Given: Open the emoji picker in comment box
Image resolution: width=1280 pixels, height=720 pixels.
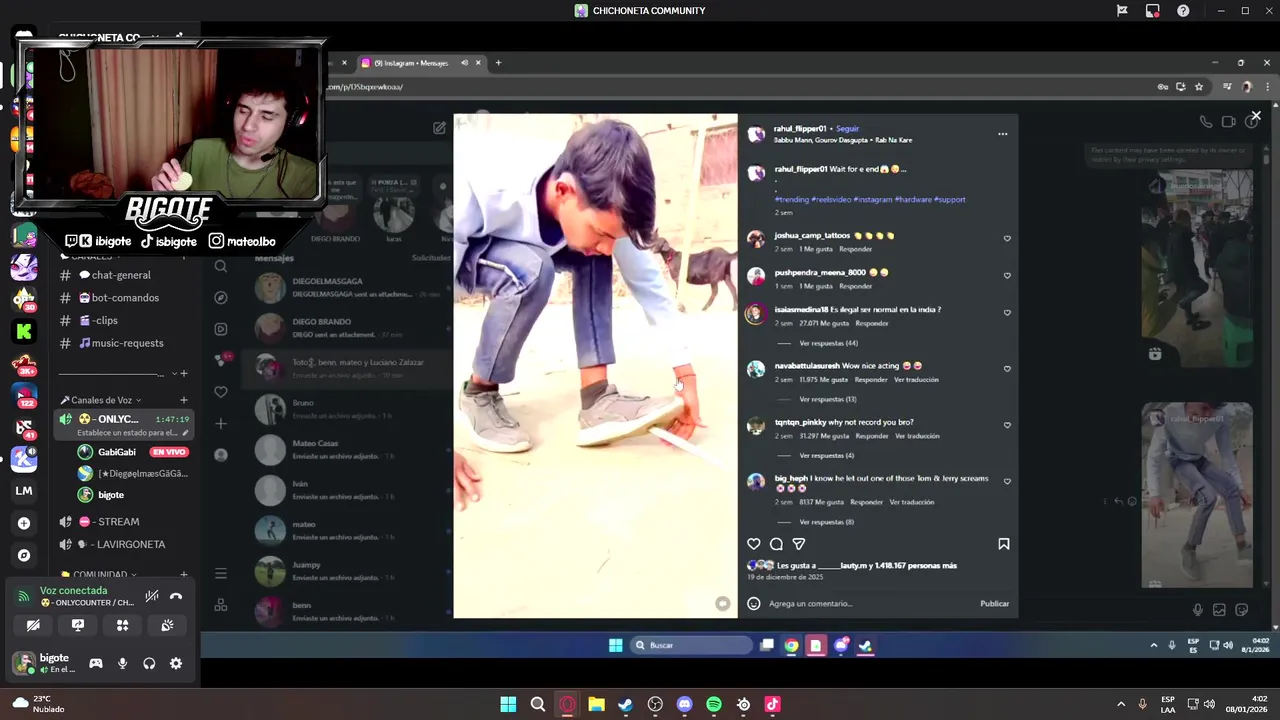Looking at the screenshot, I should pos(754,603).
